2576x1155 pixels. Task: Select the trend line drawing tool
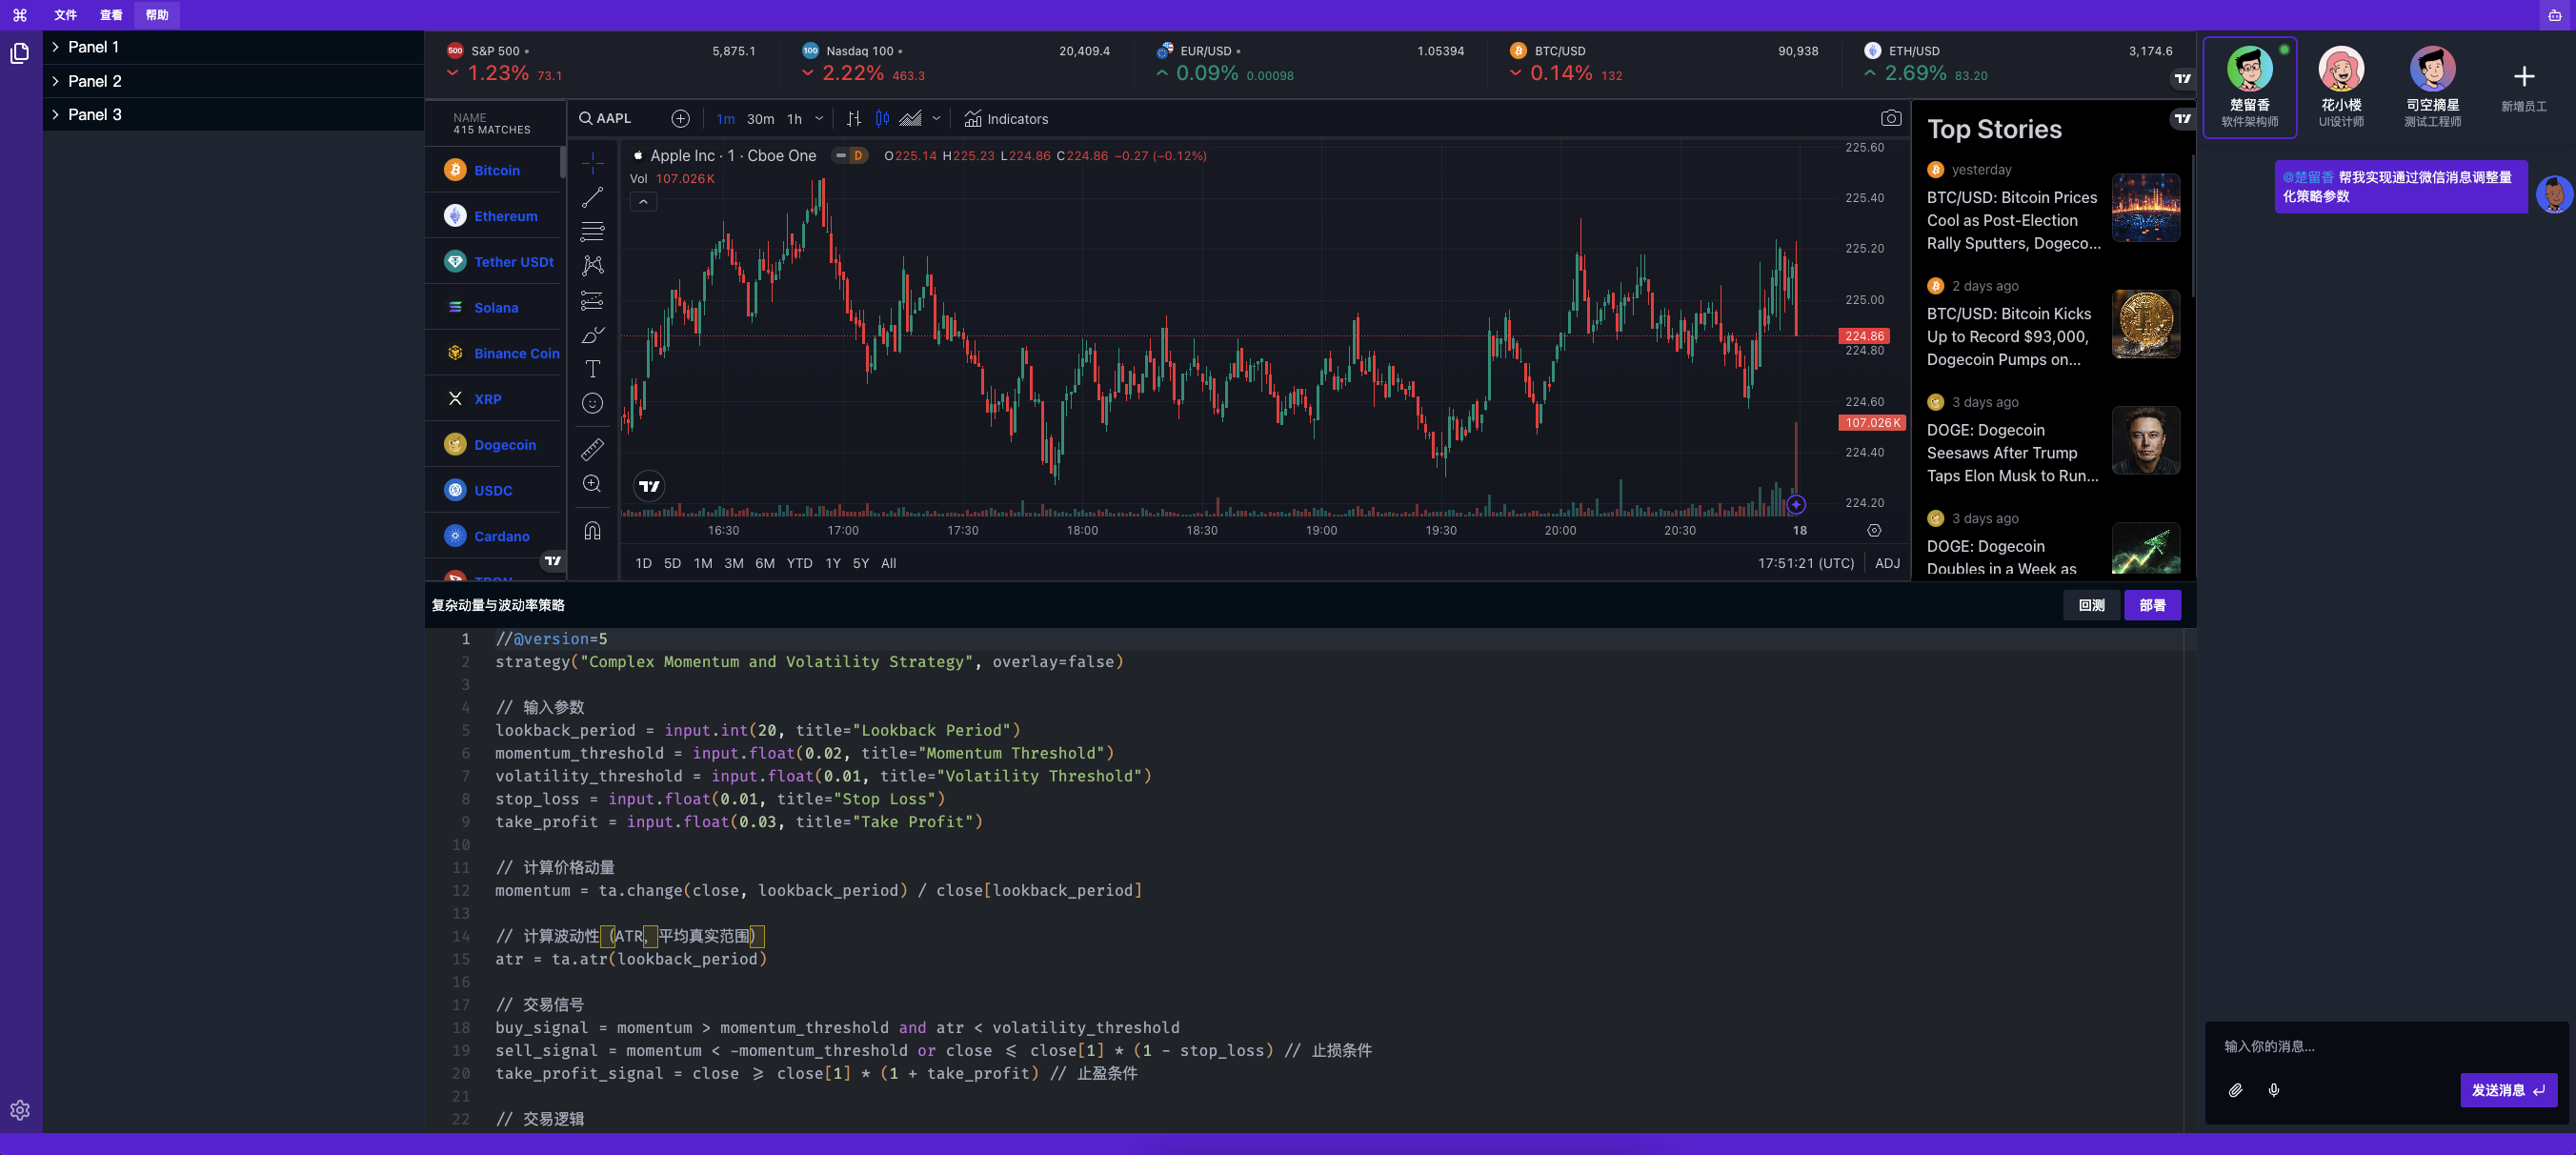(x=592, y=197)
